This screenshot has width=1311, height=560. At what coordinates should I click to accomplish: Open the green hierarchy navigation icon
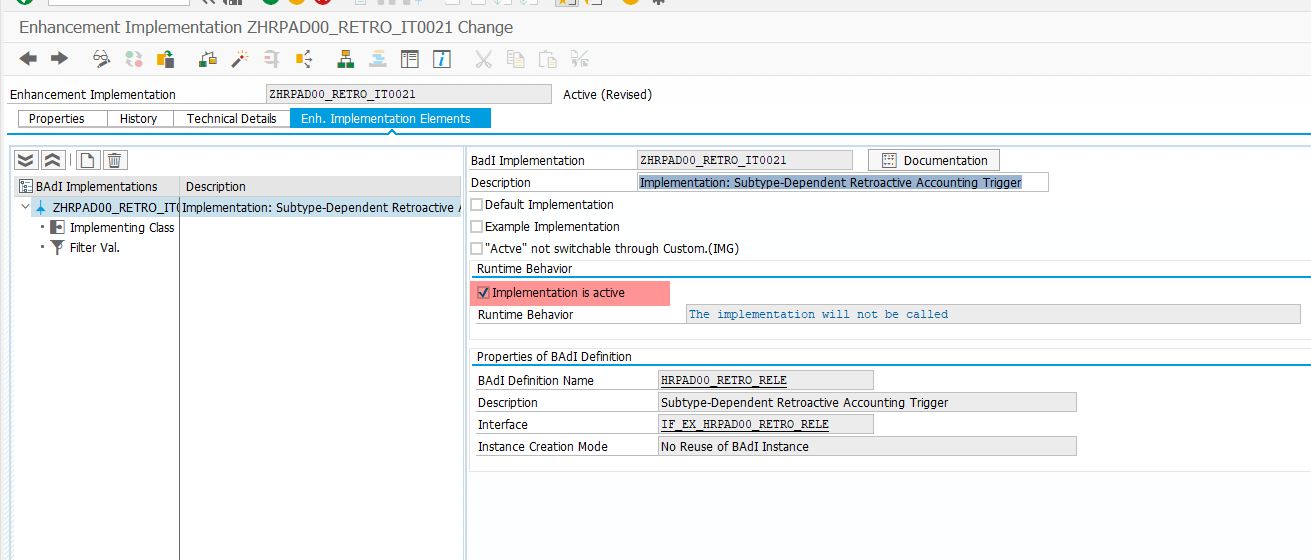point(346,59)
